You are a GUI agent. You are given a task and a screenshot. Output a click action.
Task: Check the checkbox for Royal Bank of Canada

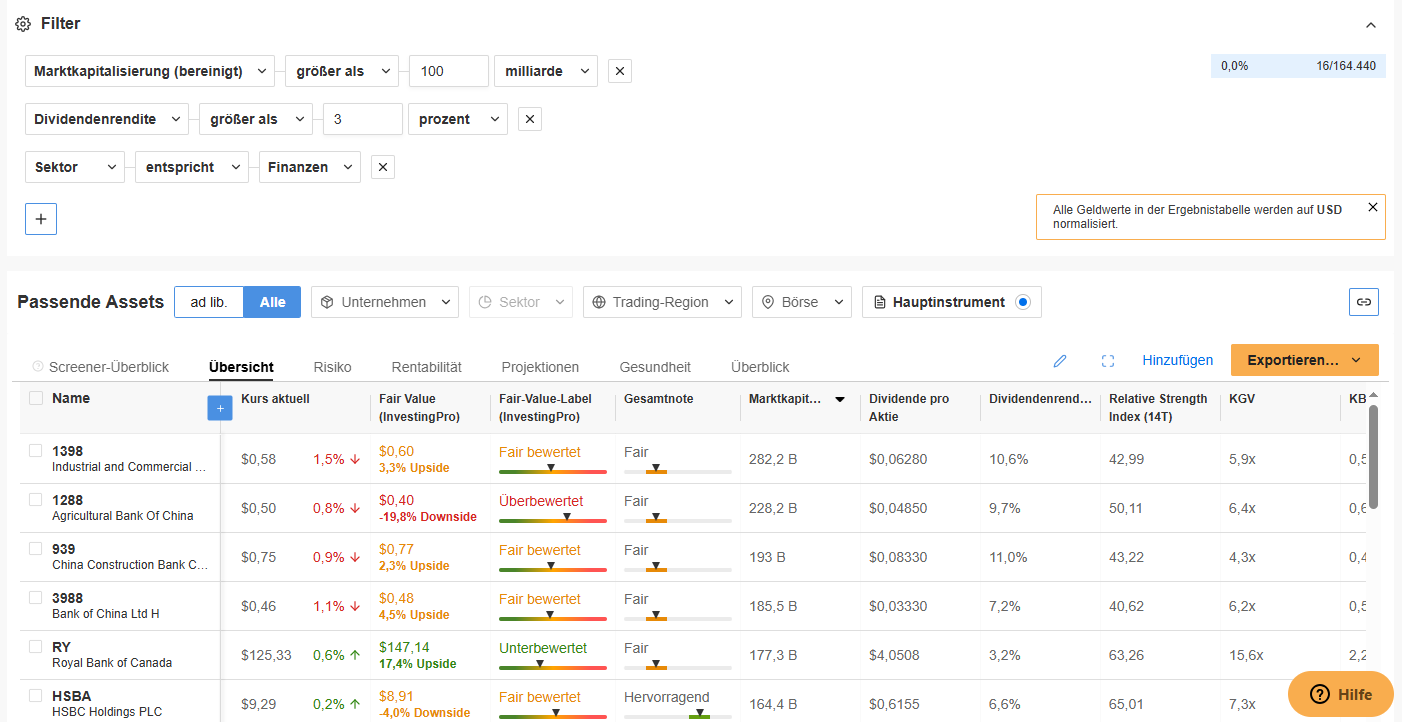click(x=35, y=645)
